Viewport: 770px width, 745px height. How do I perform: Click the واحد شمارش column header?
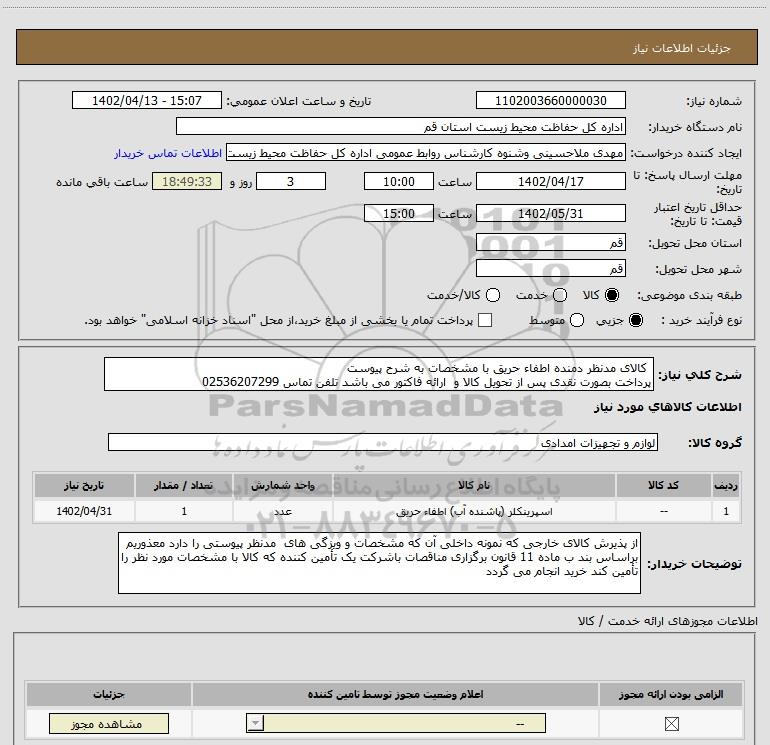283,485
